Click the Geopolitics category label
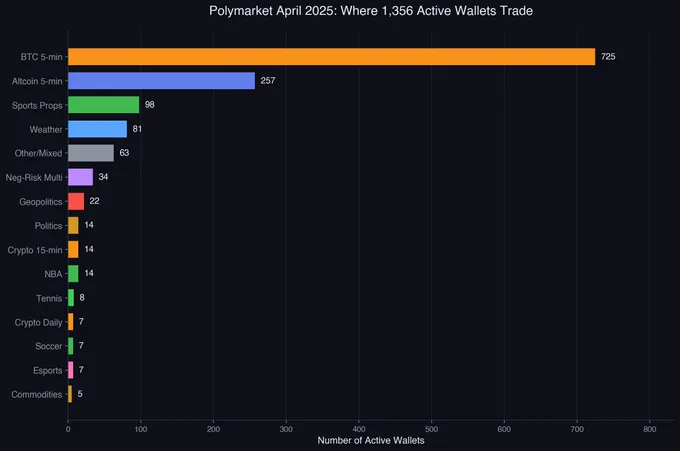680x451 pixels. [x=41, y=202]
